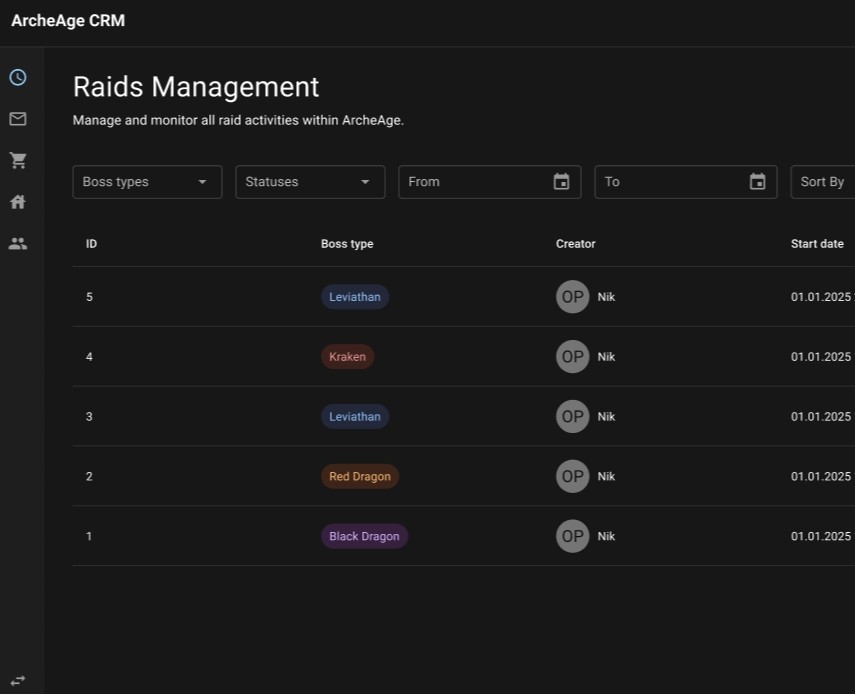Click the Start date column header

[817, 244]
